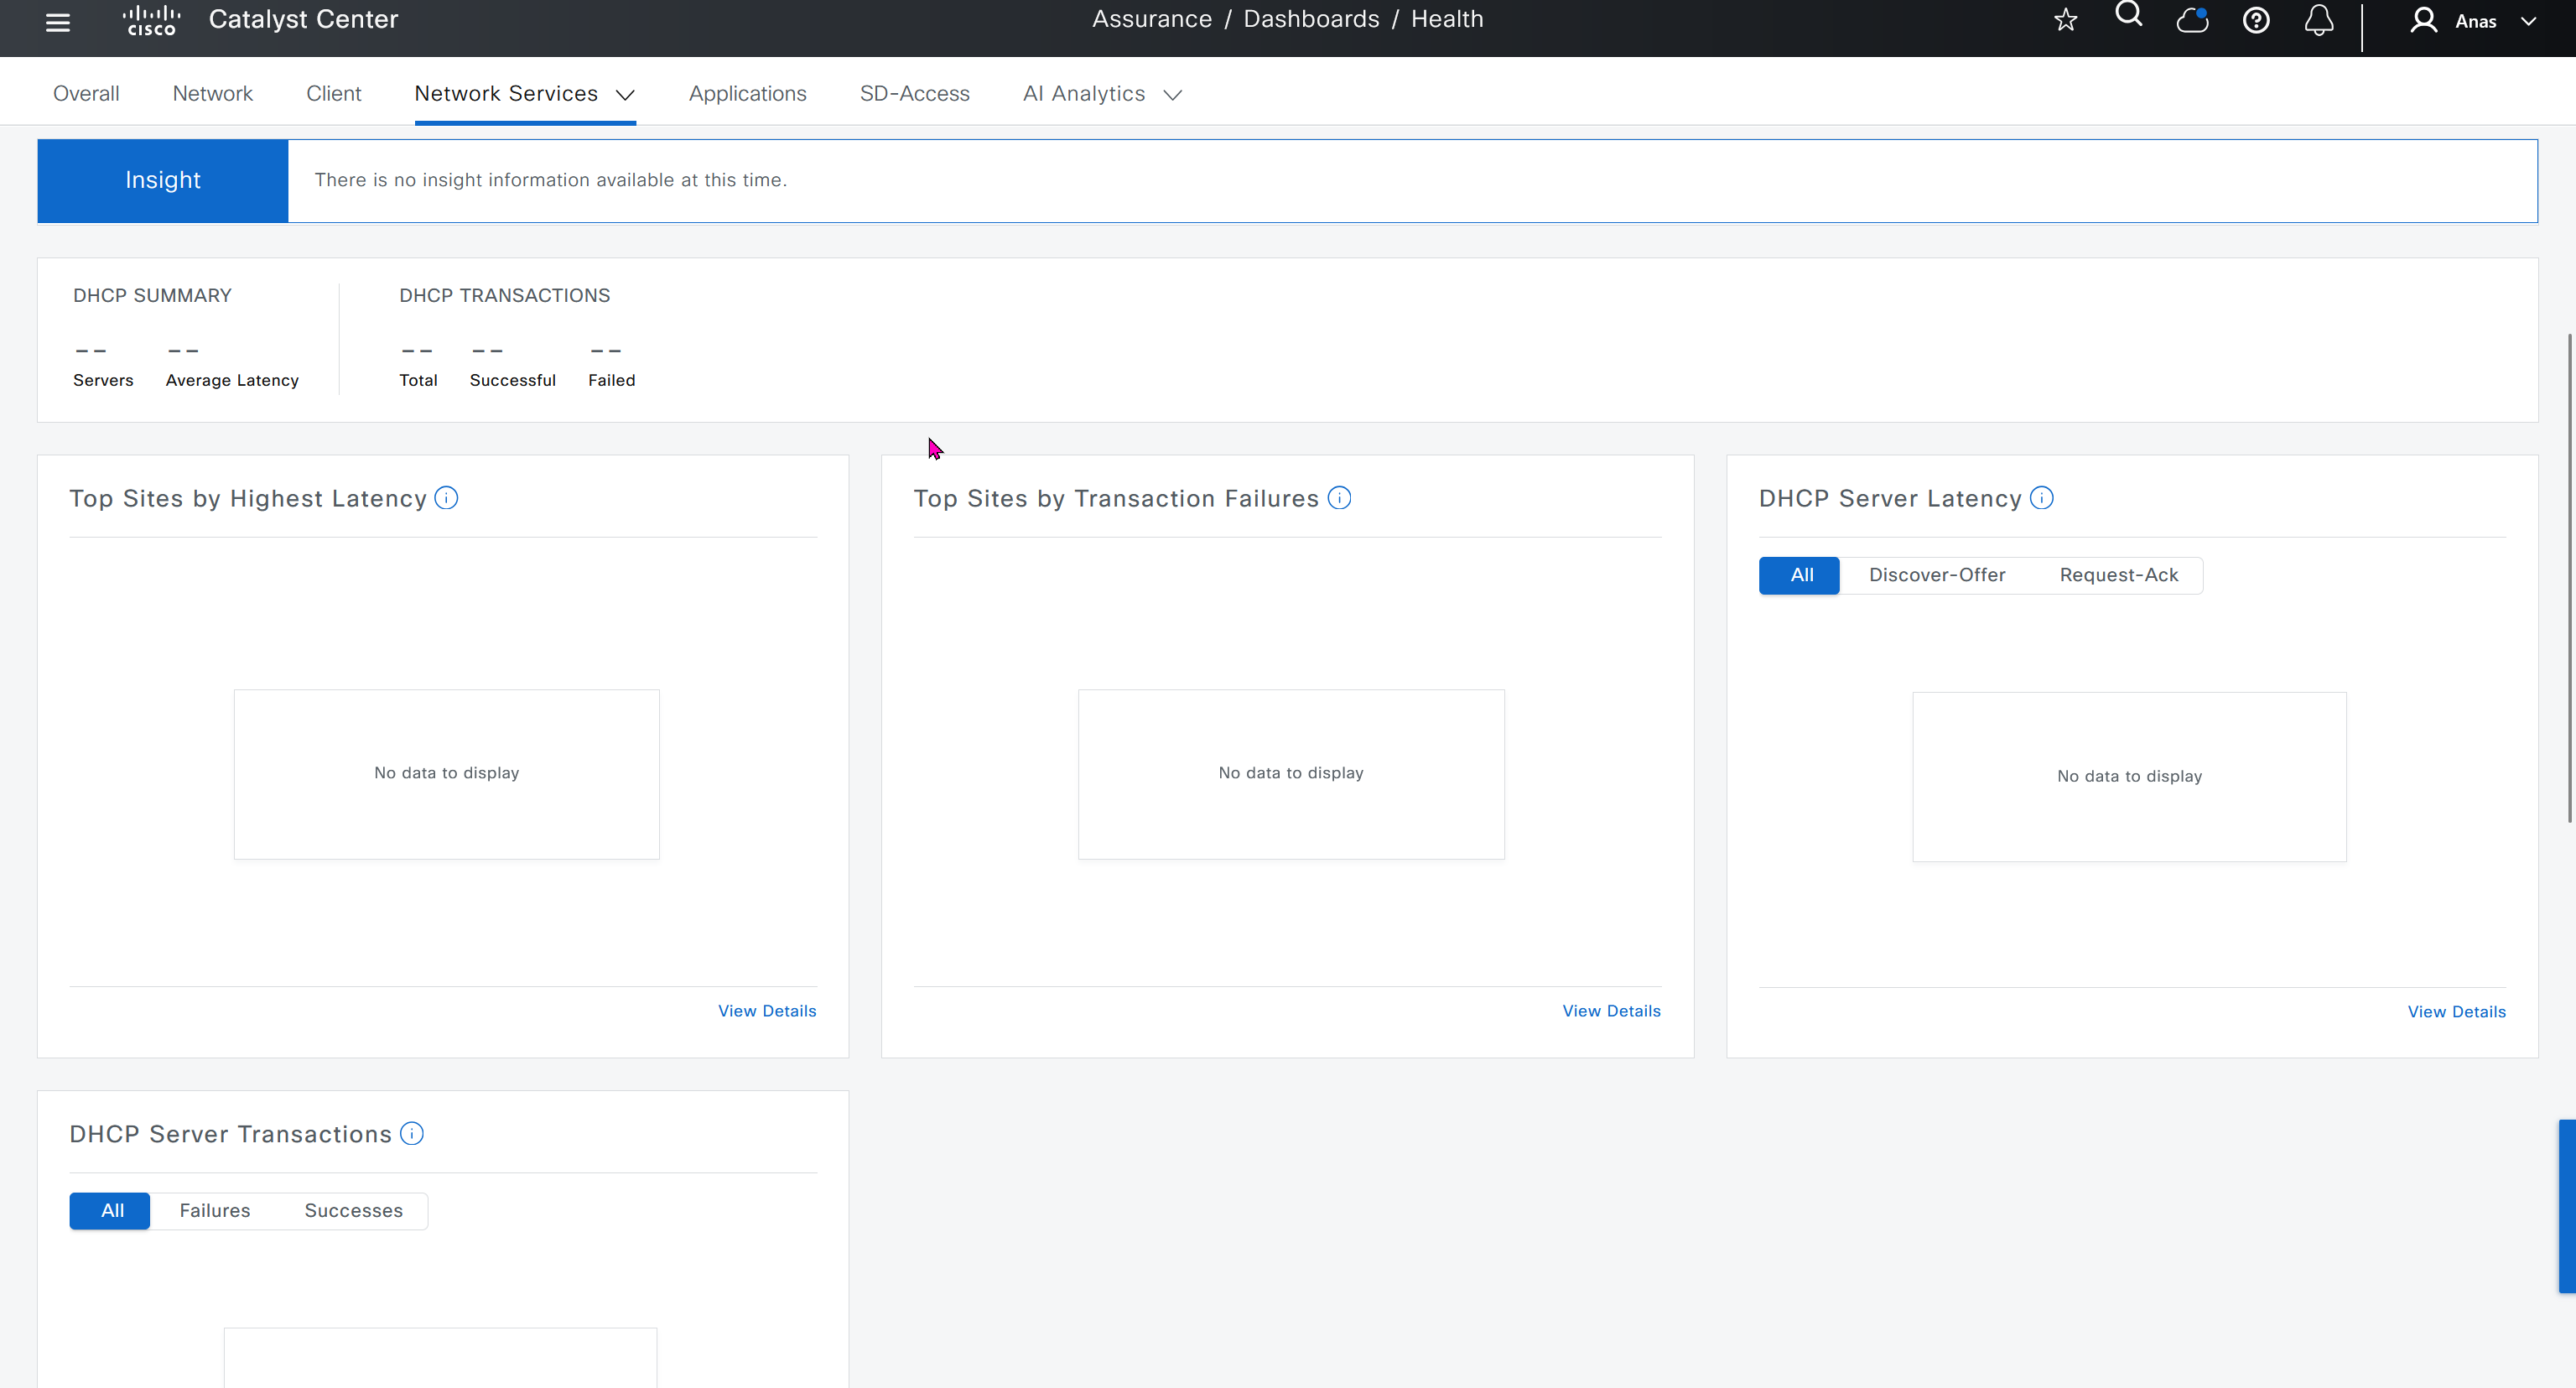
Task: Open the hamburger navigation menu
Action: (58, 22)
